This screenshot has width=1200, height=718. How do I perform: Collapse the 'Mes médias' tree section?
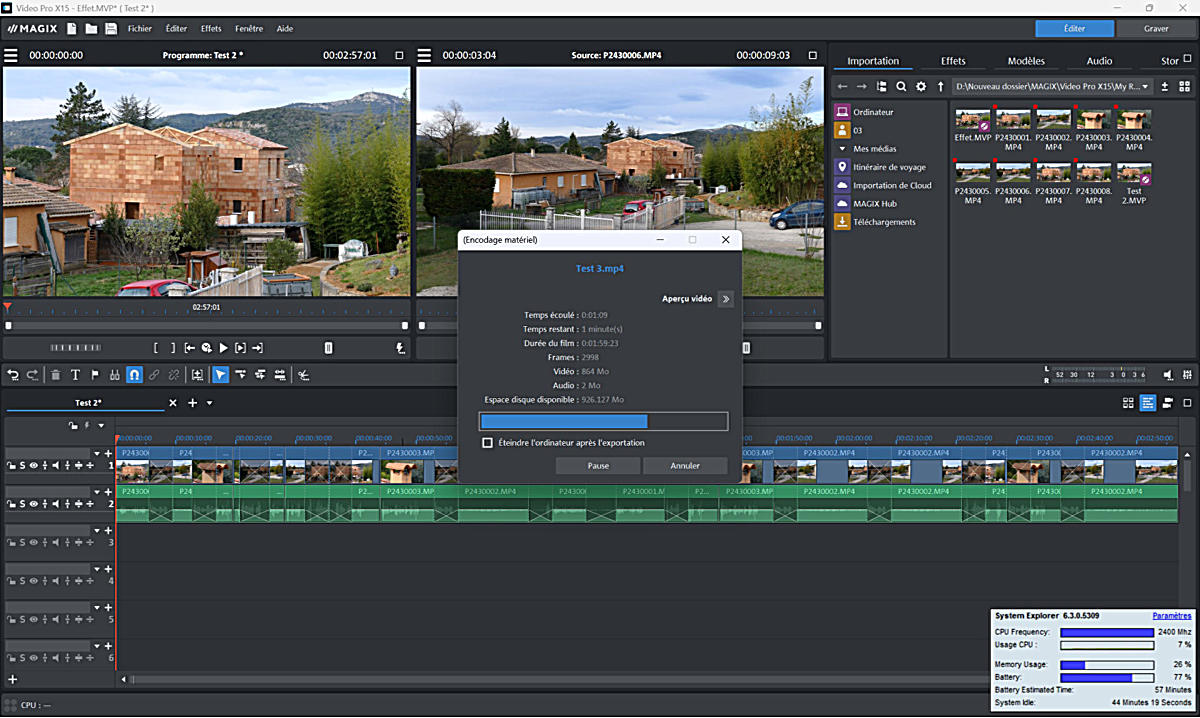(x=842, y=149)
